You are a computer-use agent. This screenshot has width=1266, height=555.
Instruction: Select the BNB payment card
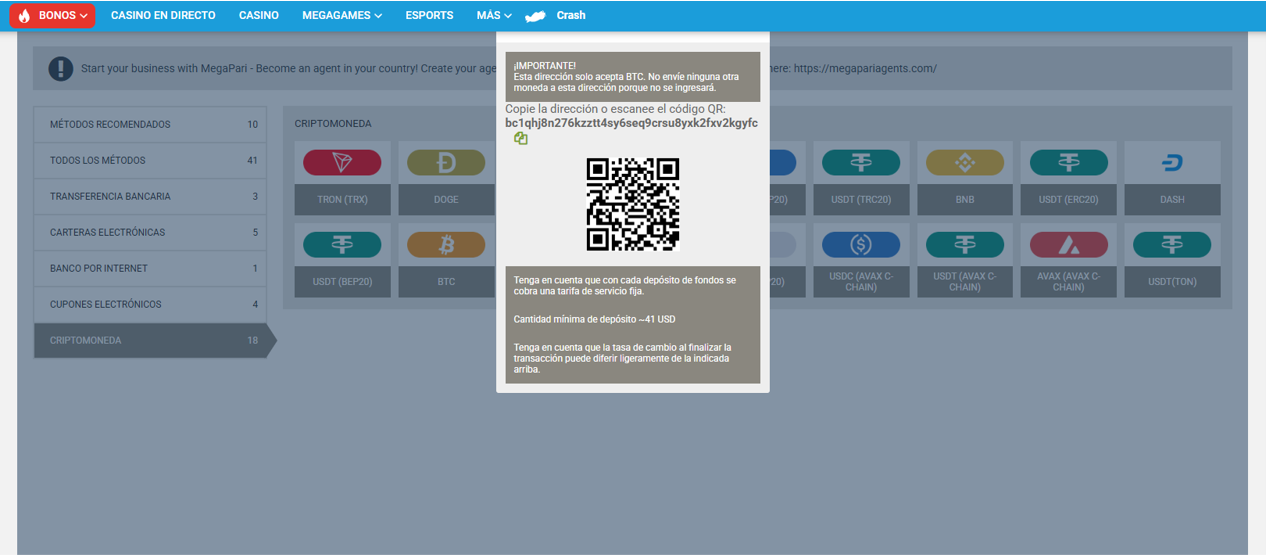pyautogui.click(x=965, y=178)
